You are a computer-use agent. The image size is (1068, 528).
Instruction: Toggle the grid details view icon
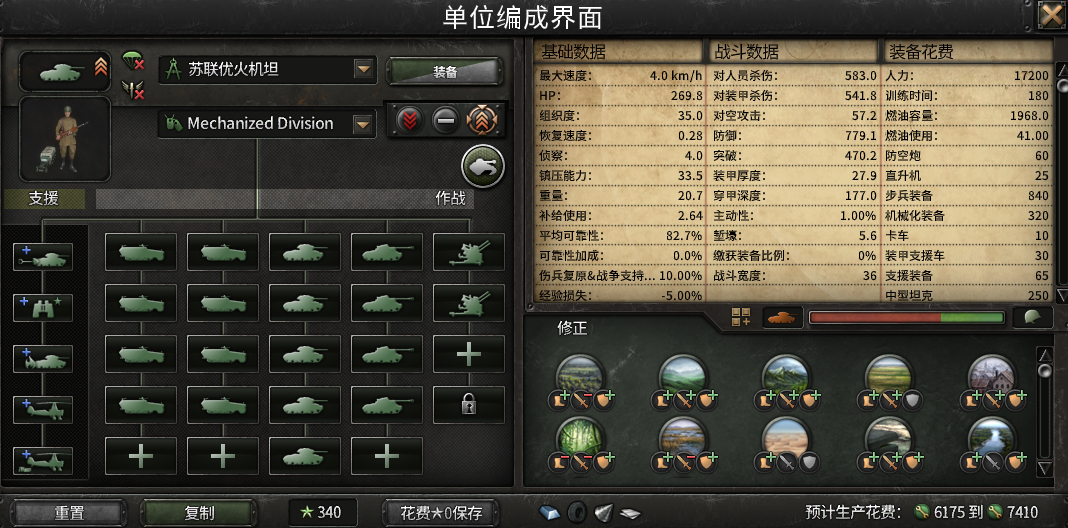[741, 317]
